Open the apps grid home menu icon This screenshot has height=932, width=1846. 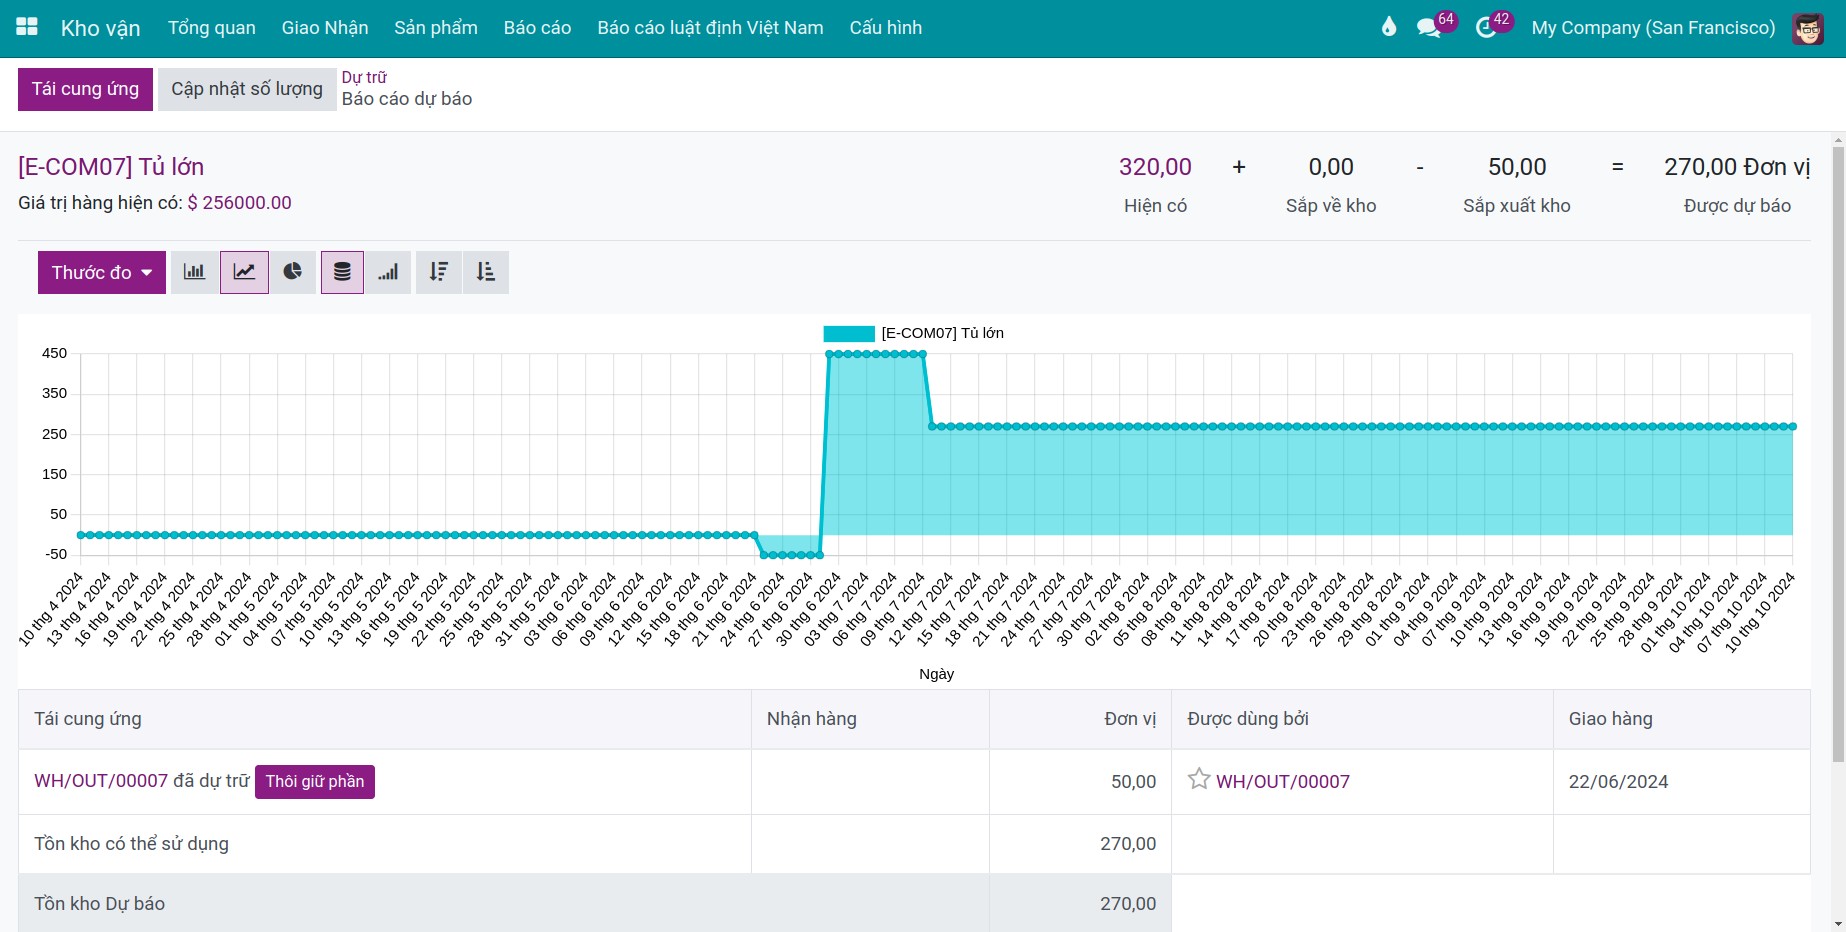[x=27, y=27]
